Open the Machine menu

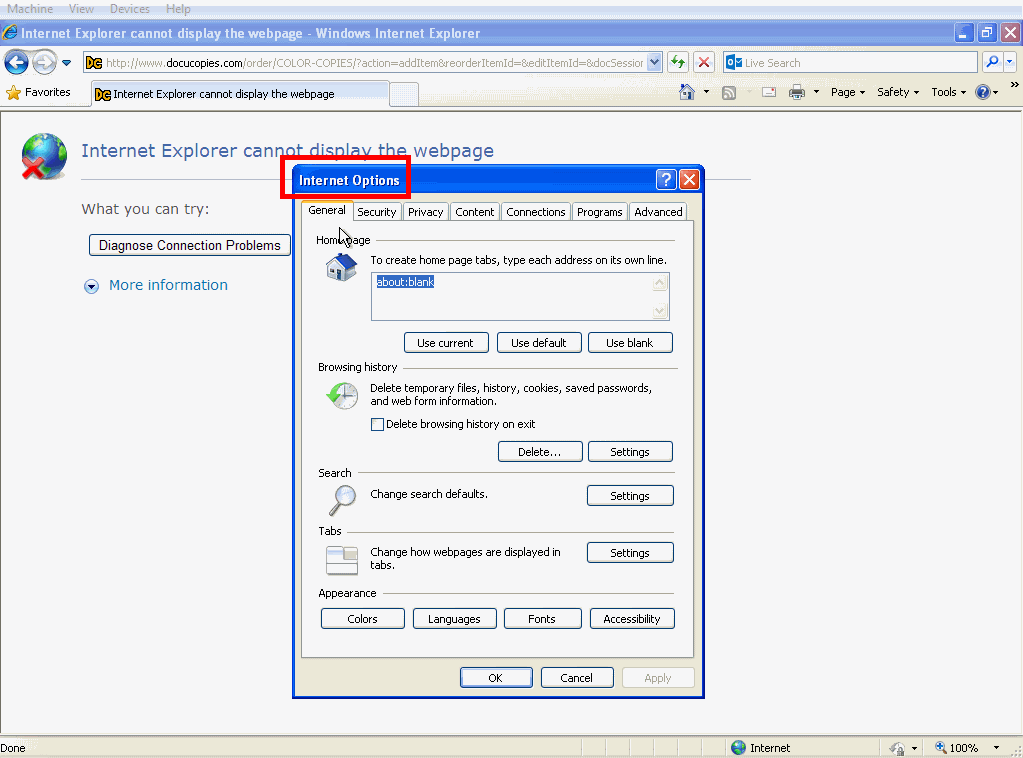[x=30, y=8]
